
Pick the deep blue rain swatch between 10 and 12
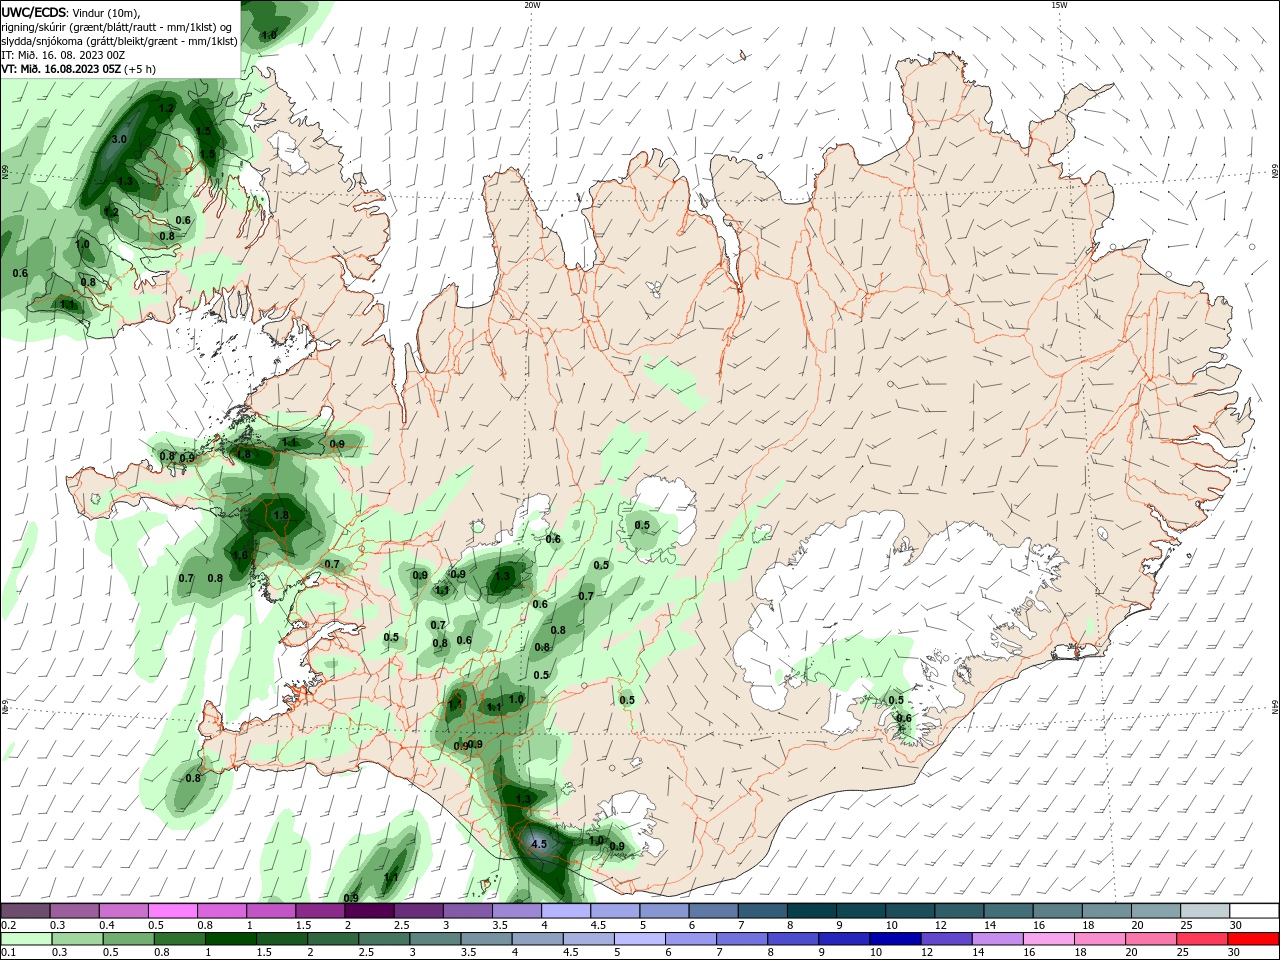click(x=896, y=939)
